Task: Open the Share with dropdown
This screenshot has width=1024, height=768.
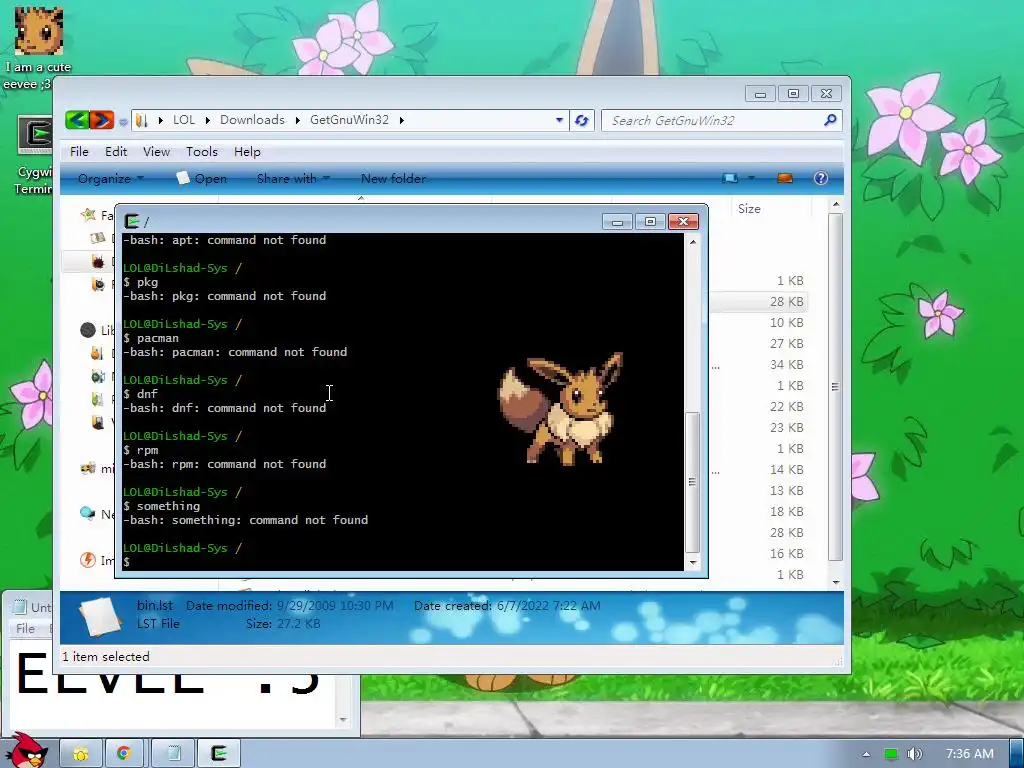Action: pyautogui.click(x=293, y=178)
